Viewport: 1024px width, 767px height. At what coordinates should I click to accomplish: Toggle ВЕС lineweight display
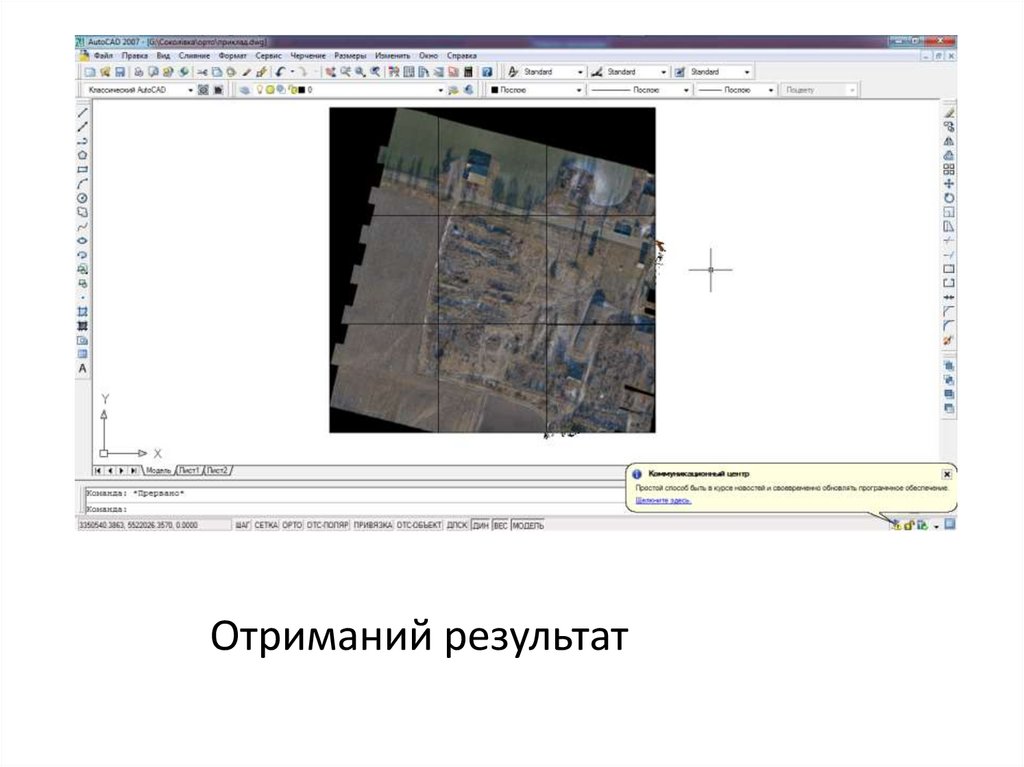click(x=501, y=525)
